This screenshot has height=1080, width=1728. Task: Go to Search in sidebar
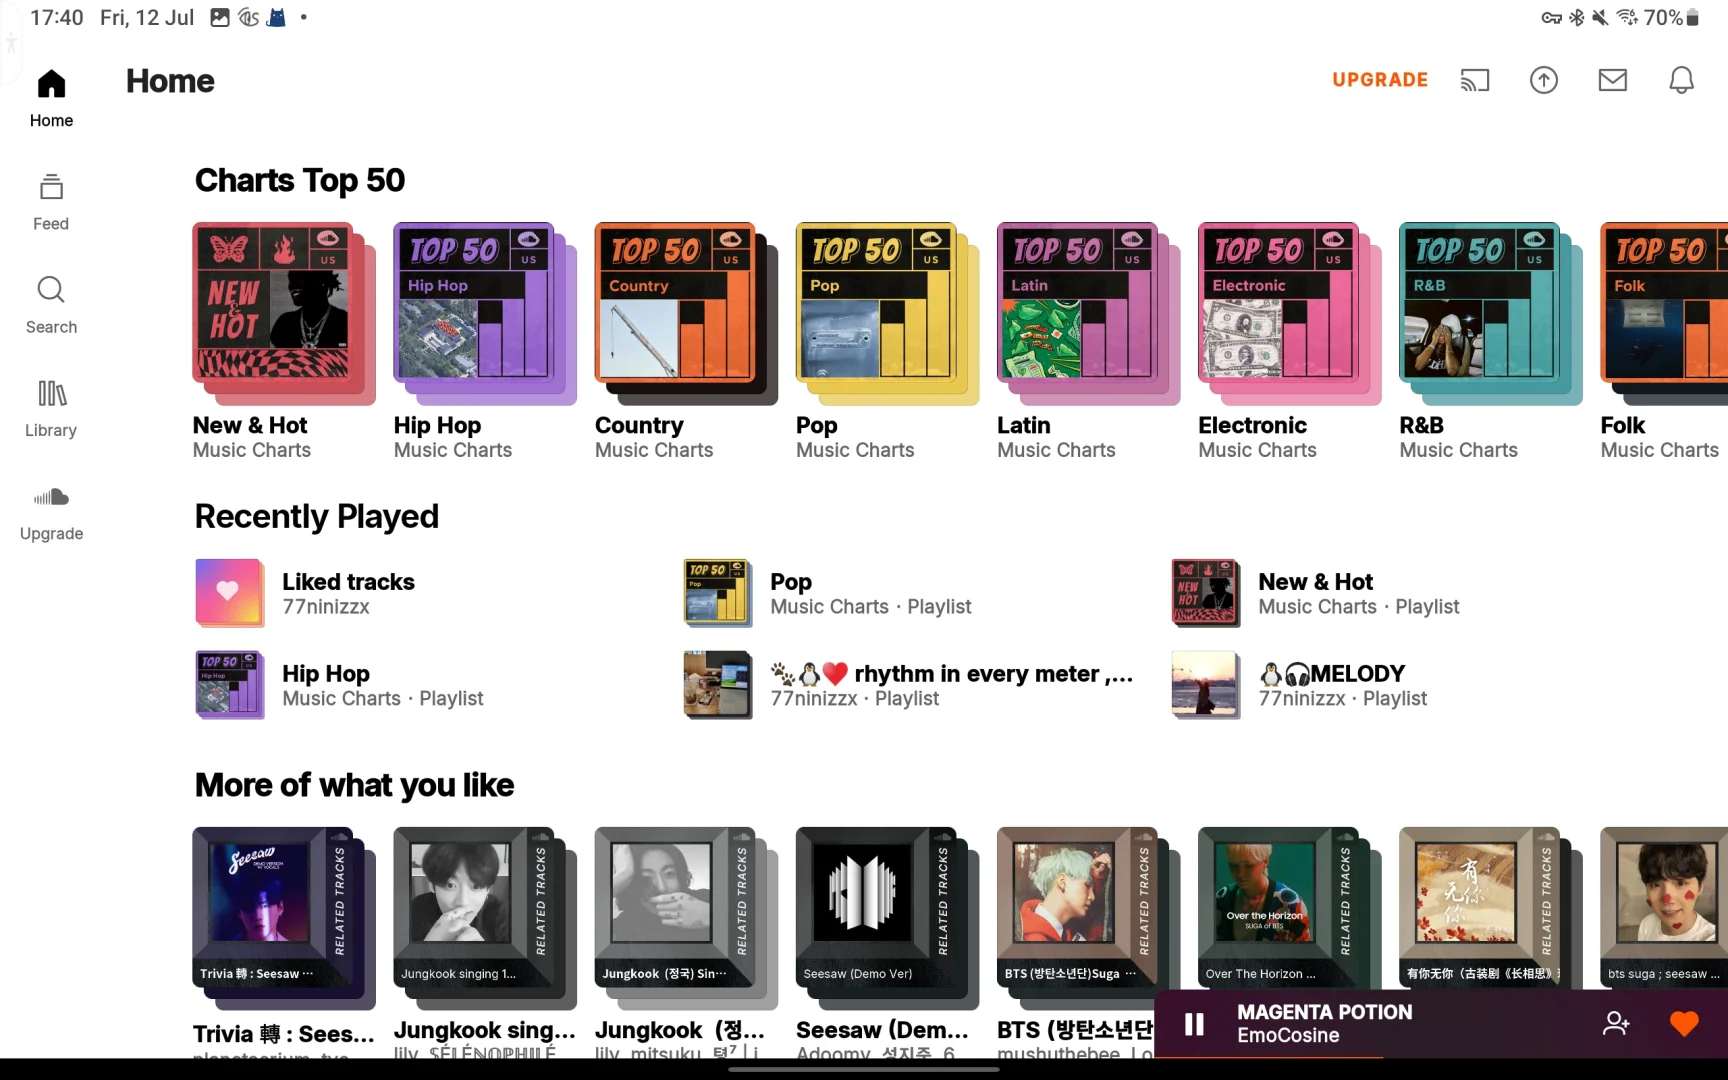[x=51, y=305]
